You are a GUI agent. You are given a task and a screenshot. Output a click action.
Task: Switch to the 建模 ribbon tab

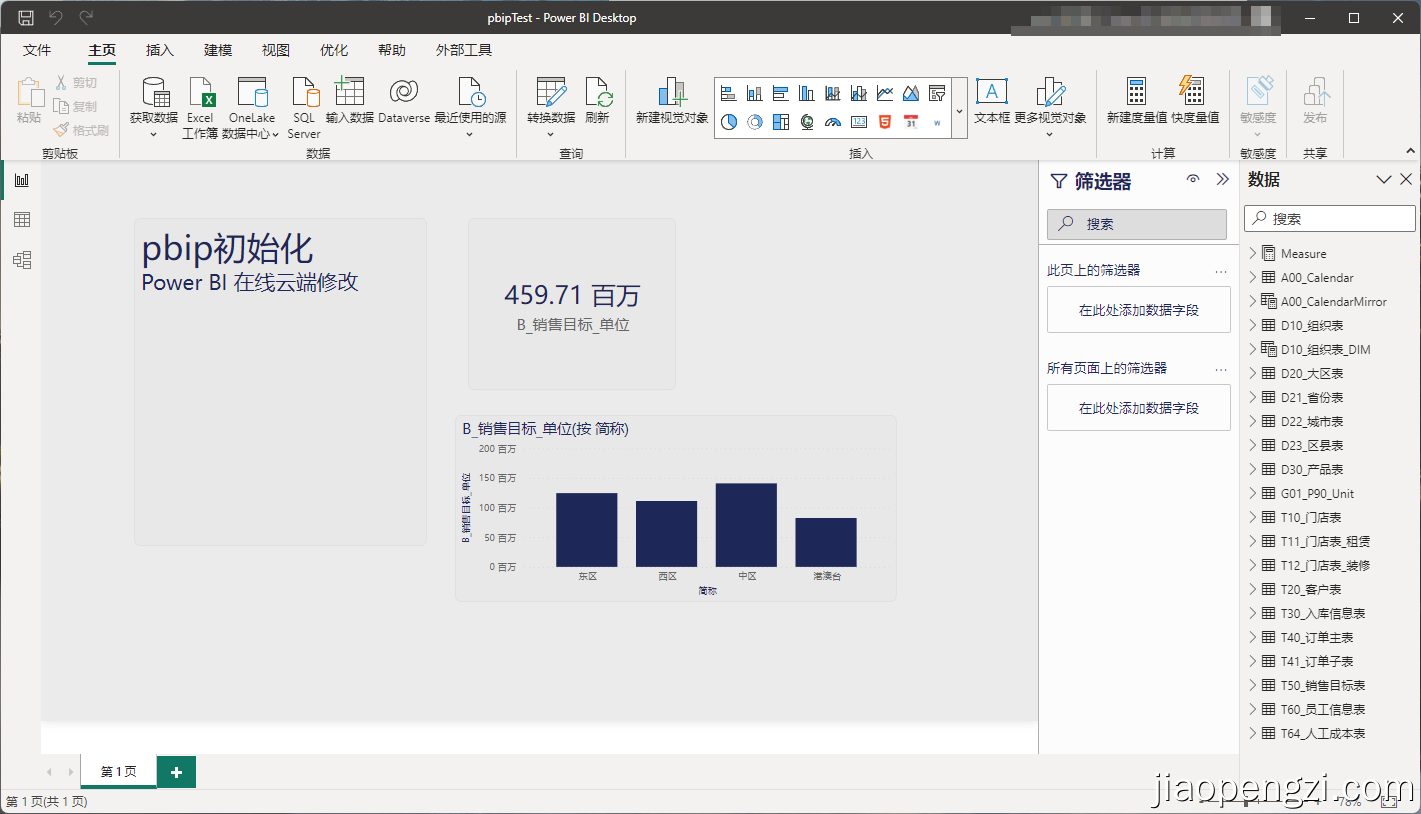[218, 51]
